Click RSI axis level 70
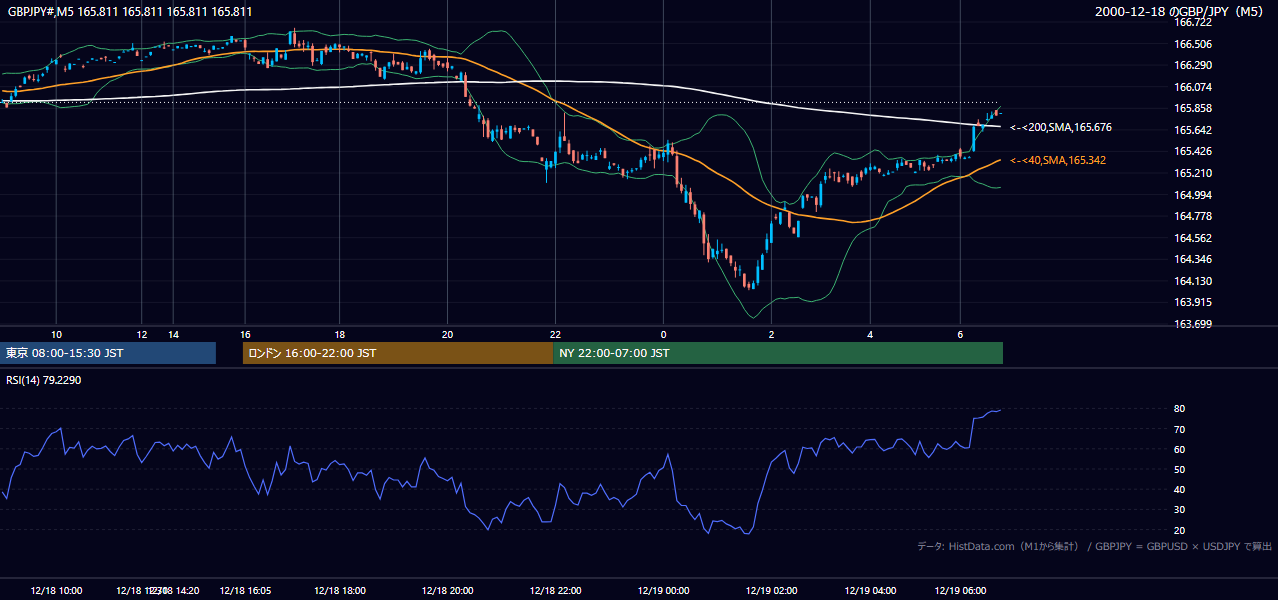1278x600 pixels. point(1180,429)
